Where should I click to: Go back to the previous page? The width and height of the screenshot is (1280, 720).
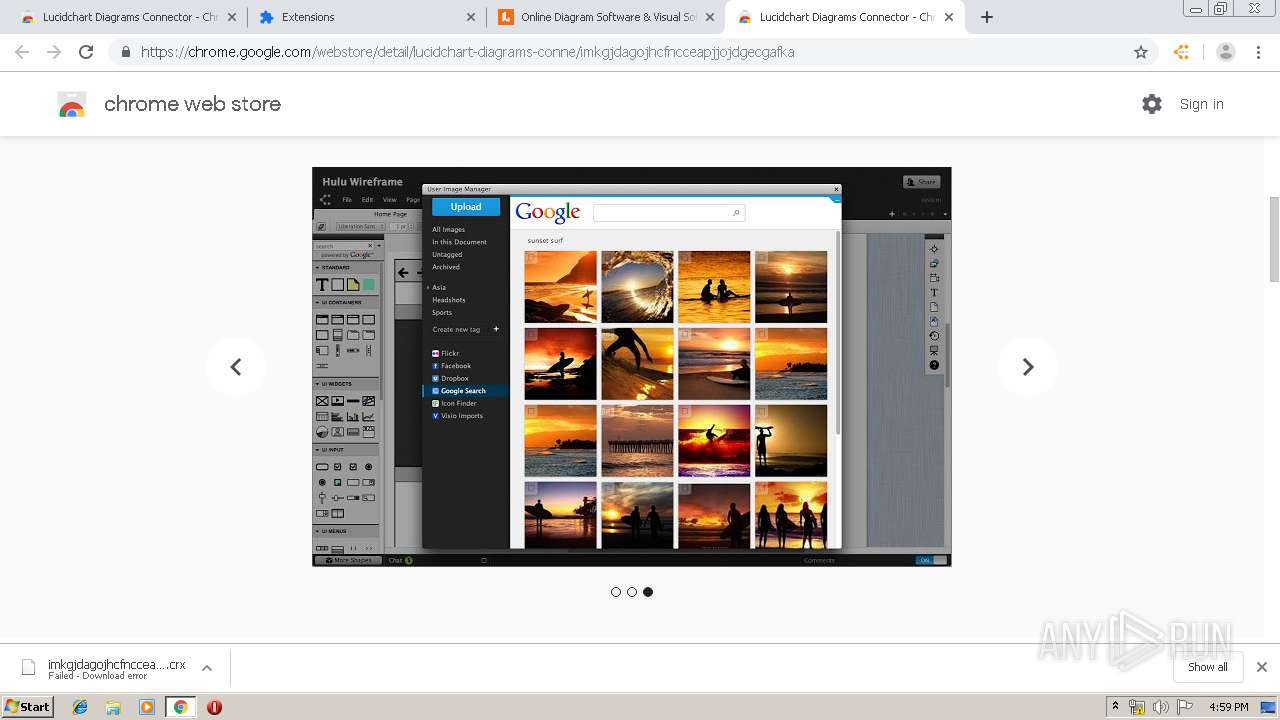click(22, 52)
